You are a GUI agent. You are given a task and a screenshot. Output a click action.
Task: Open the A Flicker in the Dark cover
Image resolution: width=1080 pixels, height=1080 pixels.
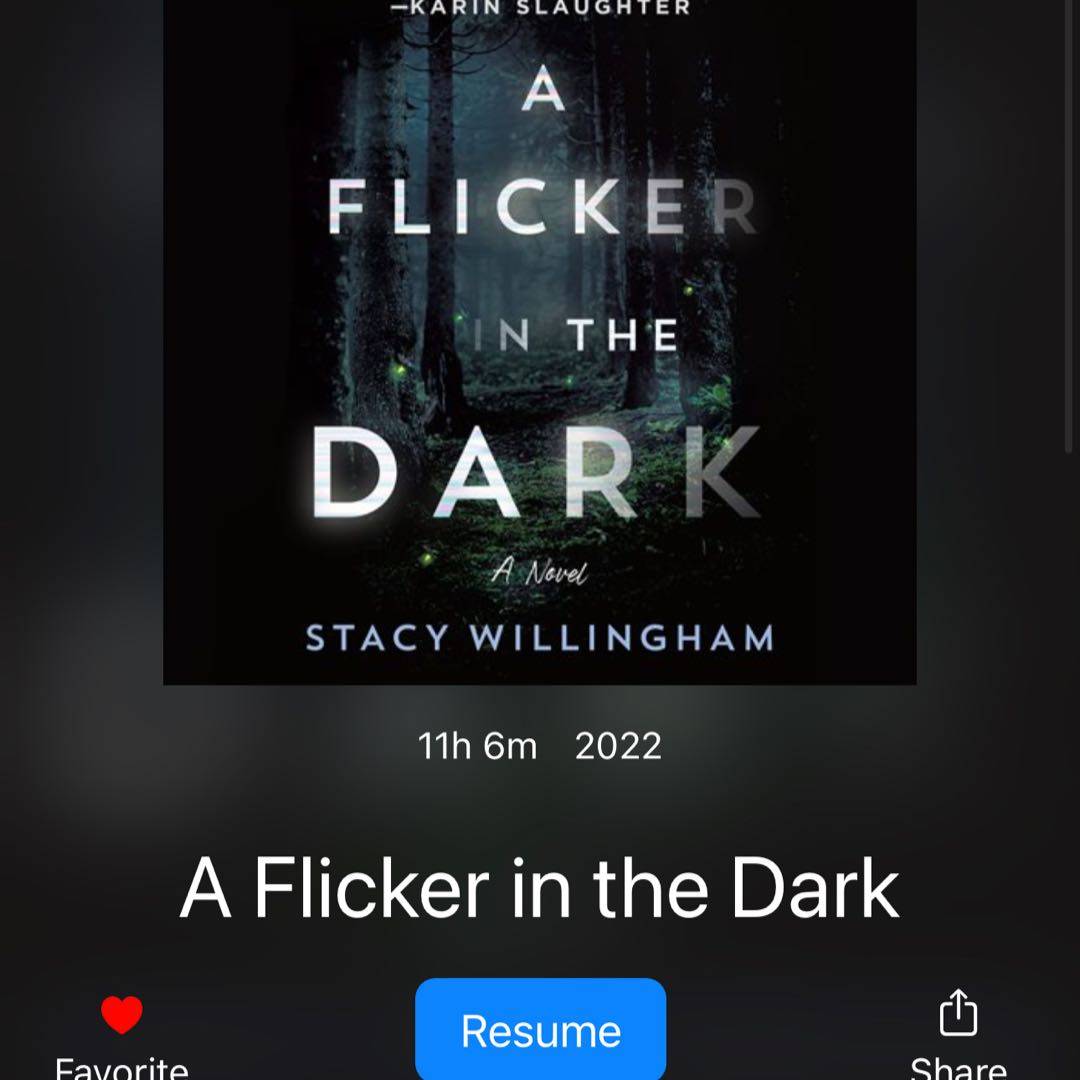(539, 342)
